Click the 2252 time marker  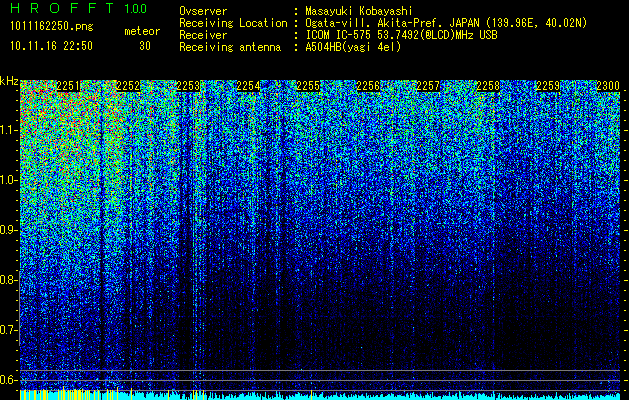[x=128, y=86]
